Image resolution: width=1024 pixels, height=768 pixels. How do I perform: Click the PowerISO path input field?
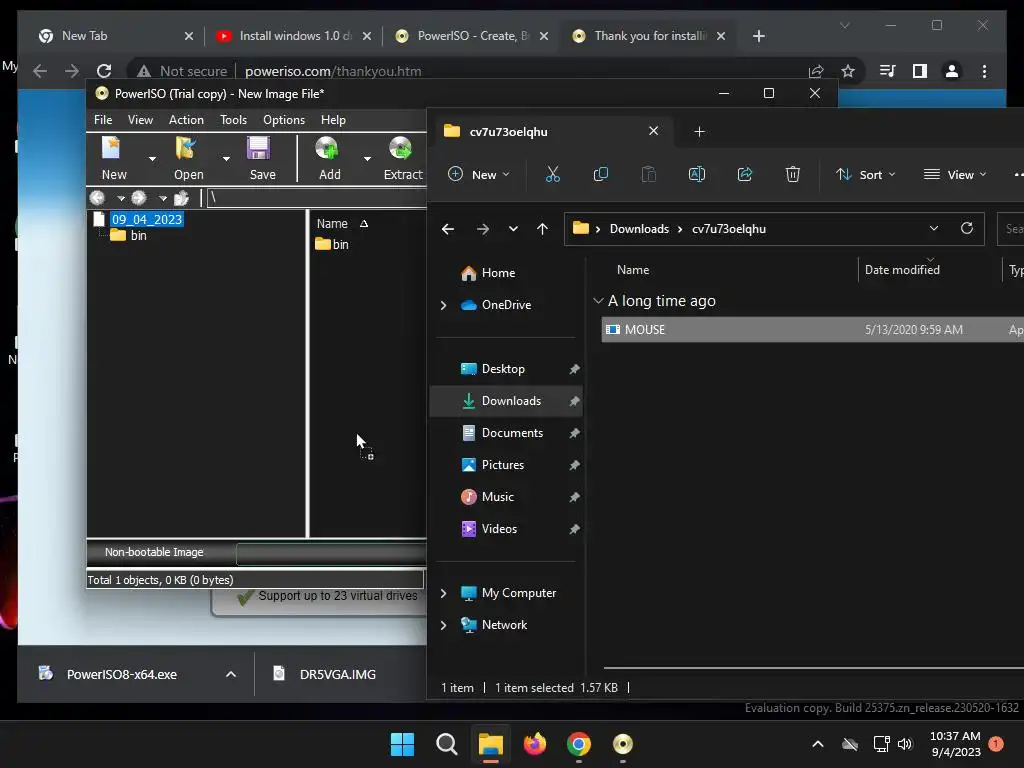click(x=317, y=198)
